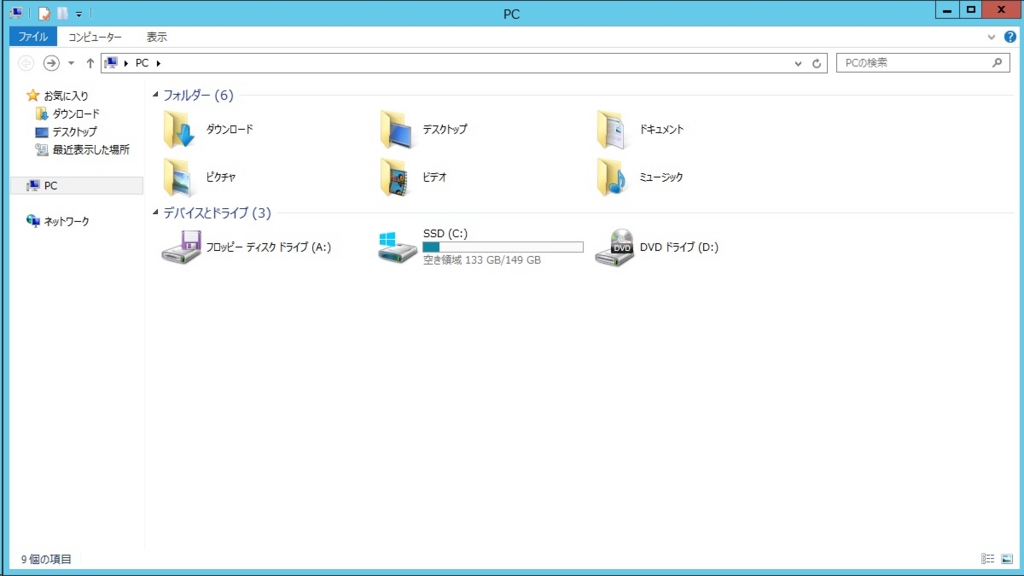Go up one level with up arrow

(90, 63)
